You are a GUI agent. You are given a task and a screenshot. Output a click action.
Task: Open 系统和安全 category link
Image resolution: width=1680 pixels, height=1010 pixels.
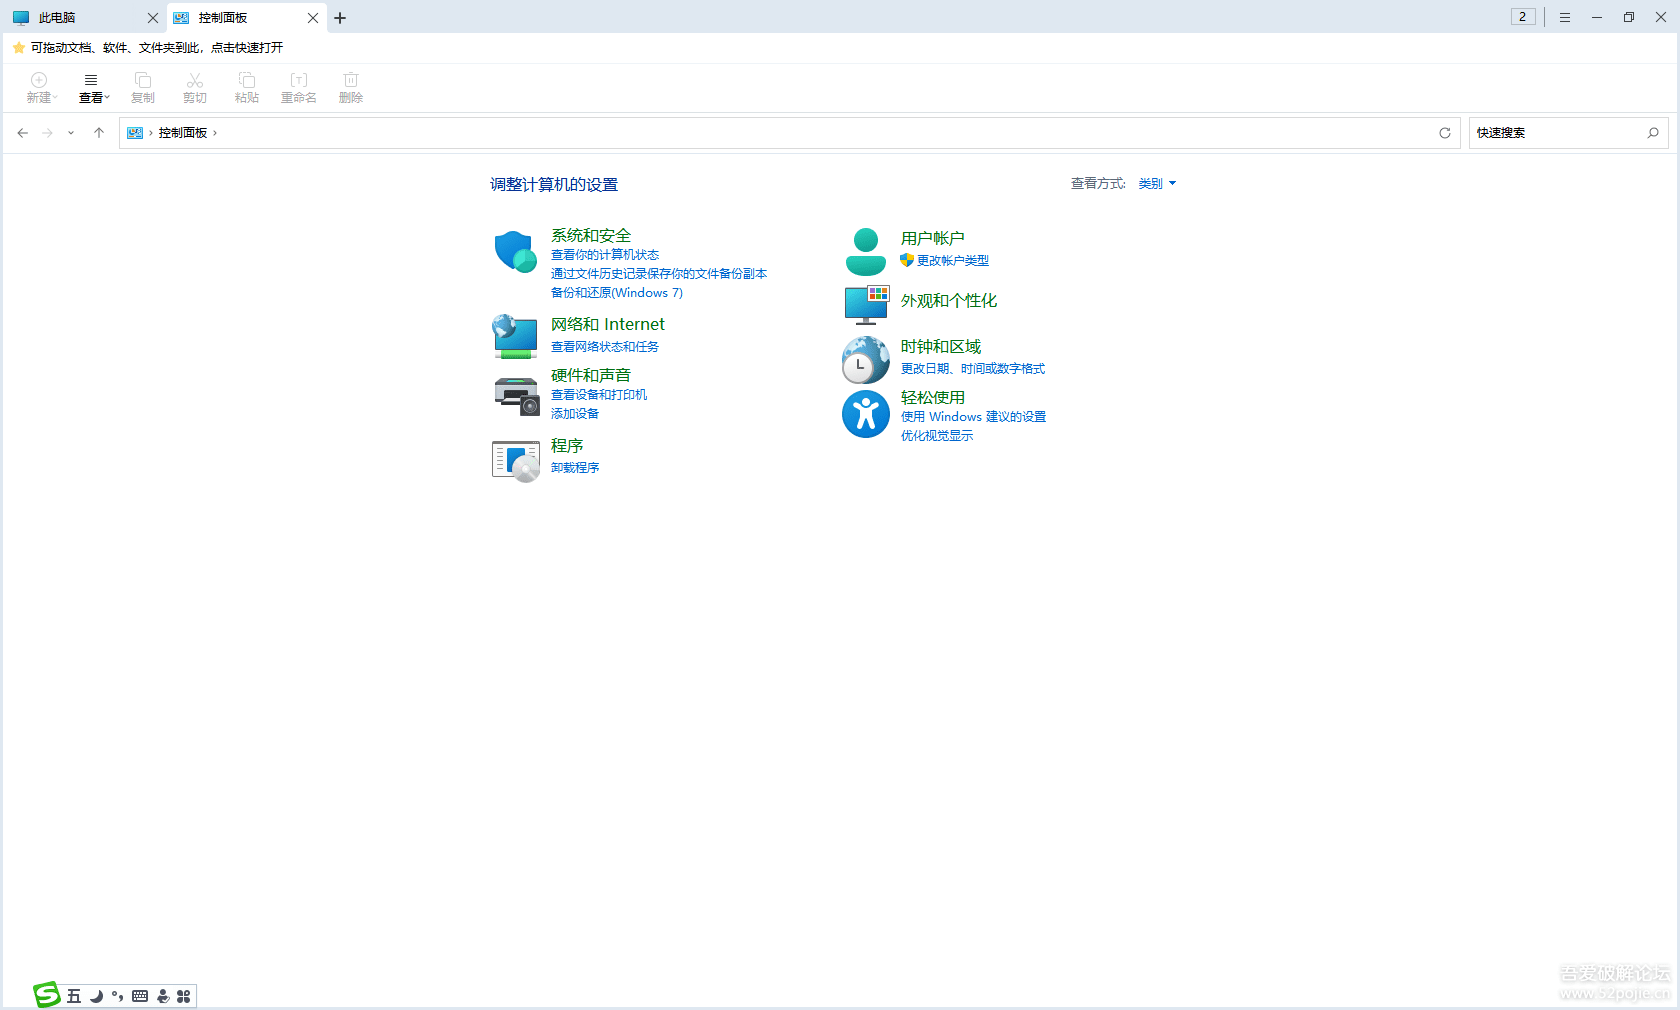[x=591, y=236]
